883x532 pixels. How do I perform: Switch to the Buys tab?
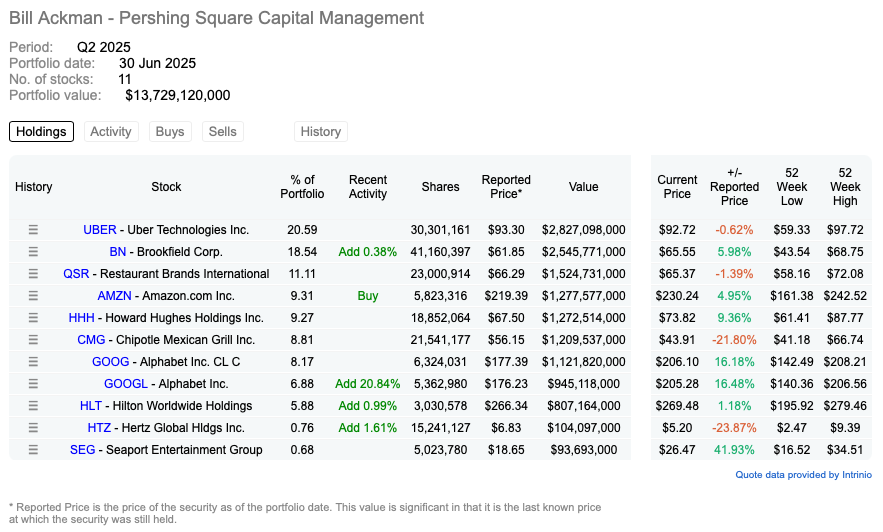tap(170, 132)
